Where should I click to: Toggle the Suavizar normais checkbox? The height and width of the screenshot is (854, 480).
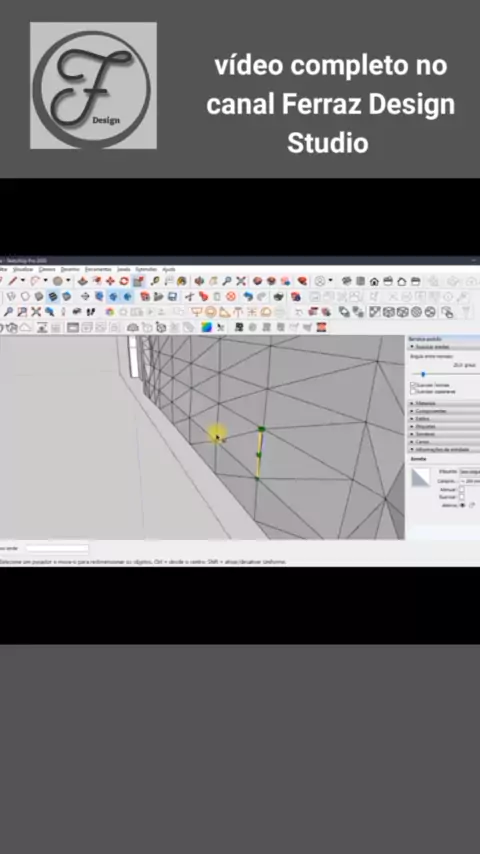(x=413, y=385)
